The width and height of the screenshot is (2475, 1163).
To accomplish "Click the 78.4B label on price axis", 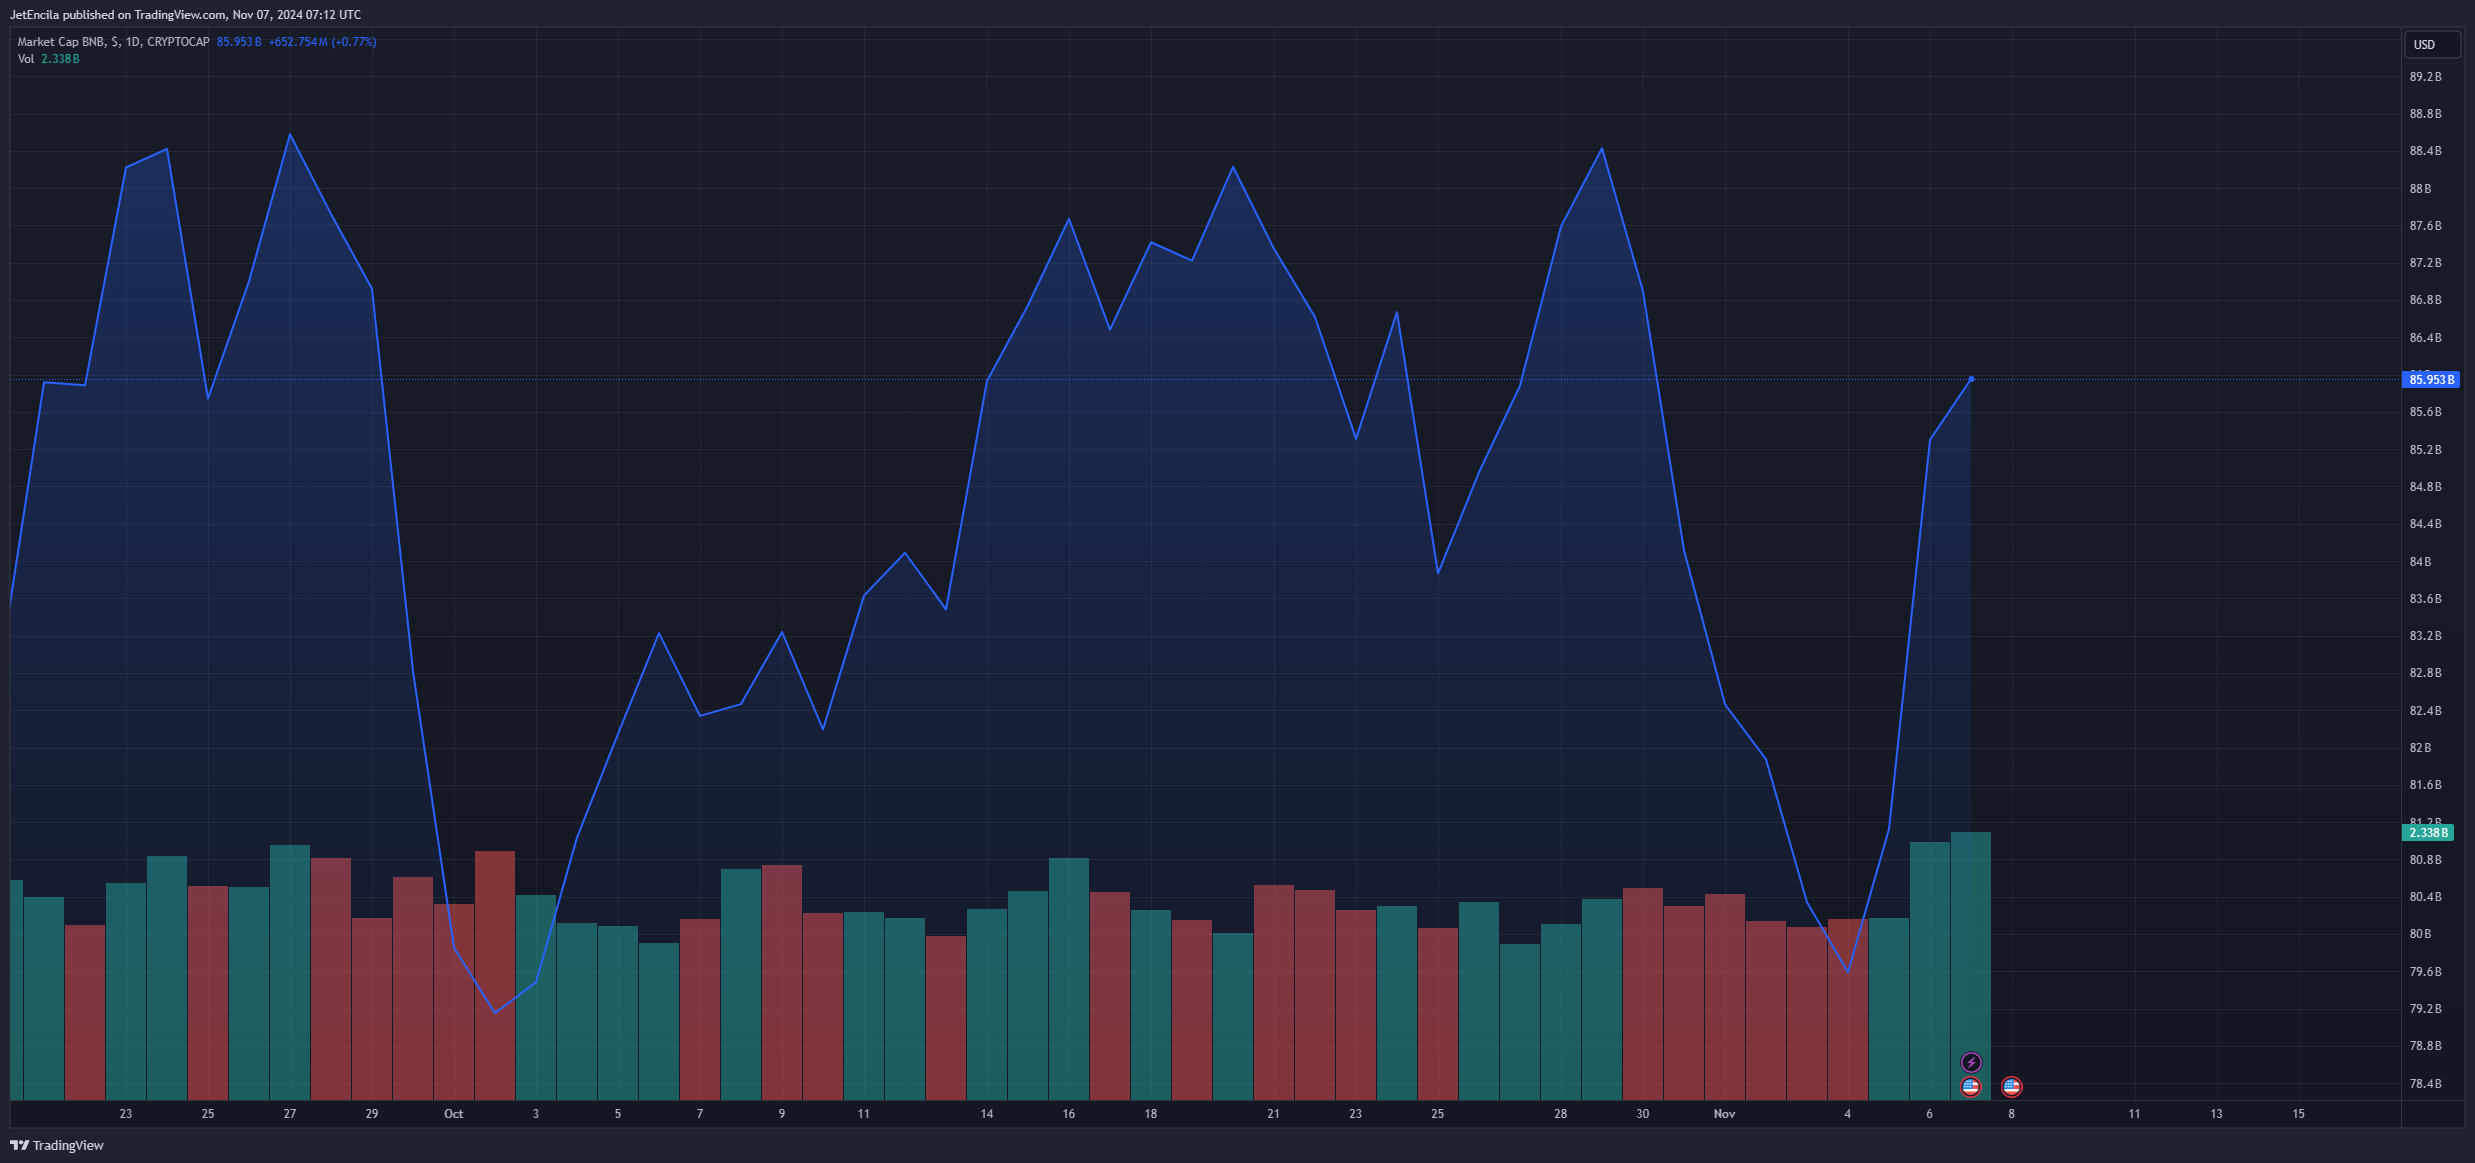I will pyautogui.click(x=2425, y=1084).
